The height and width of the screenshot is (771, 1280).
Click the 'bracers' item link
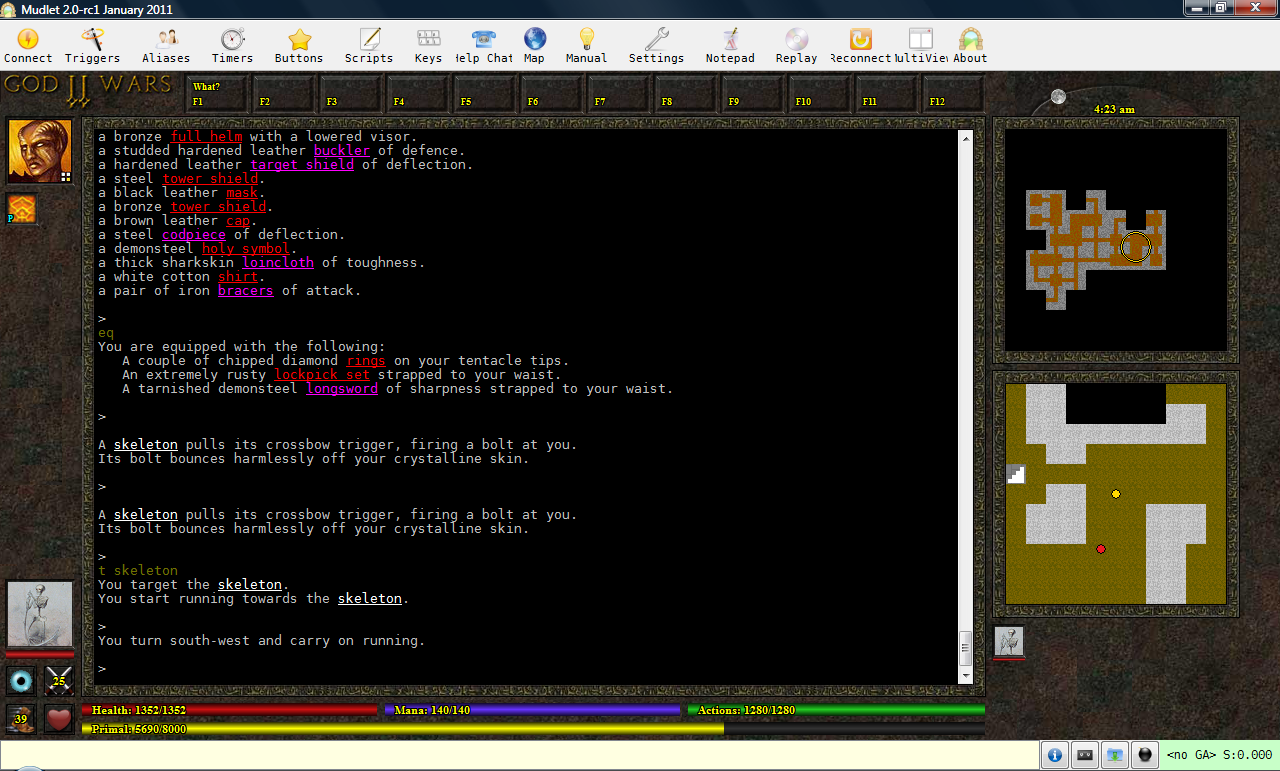pyautogui.click(x=245, y=291)
